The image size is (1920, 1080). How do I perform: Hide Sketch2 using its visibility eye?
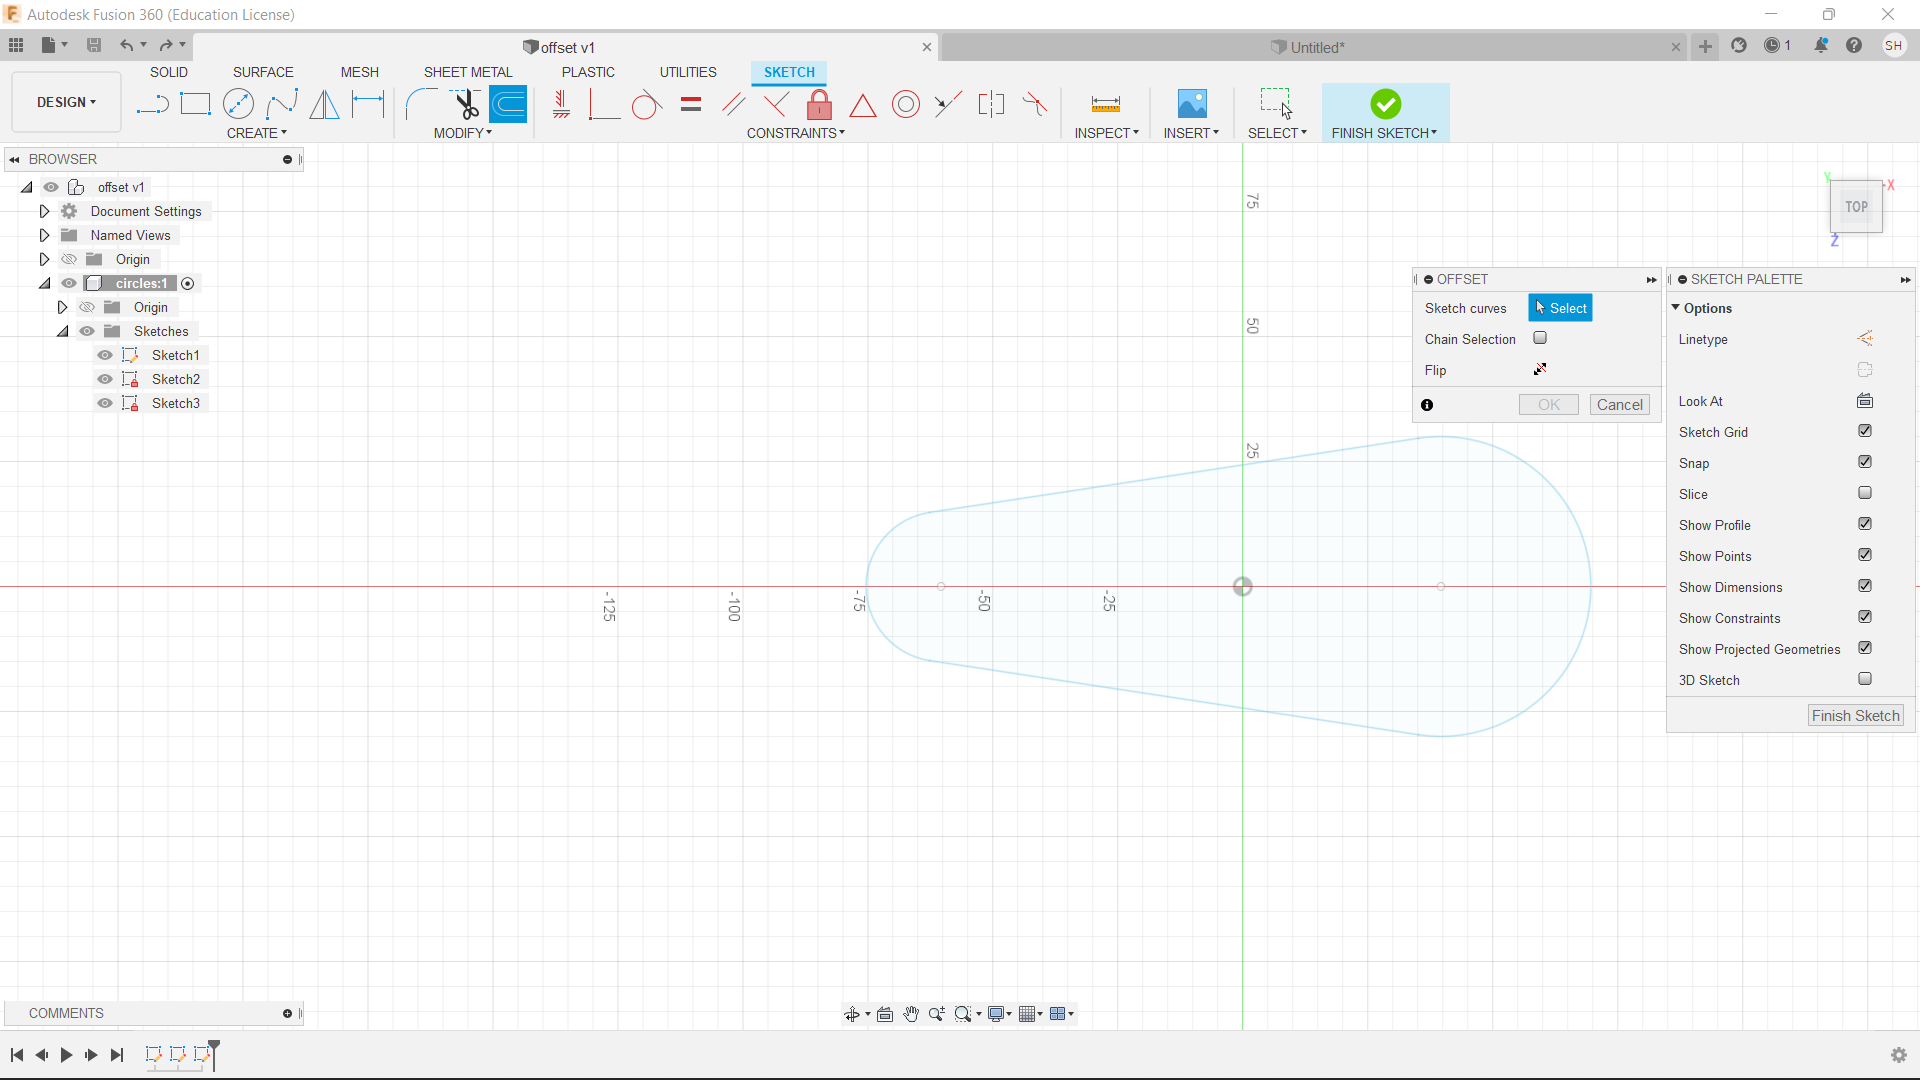coord(105,379)
